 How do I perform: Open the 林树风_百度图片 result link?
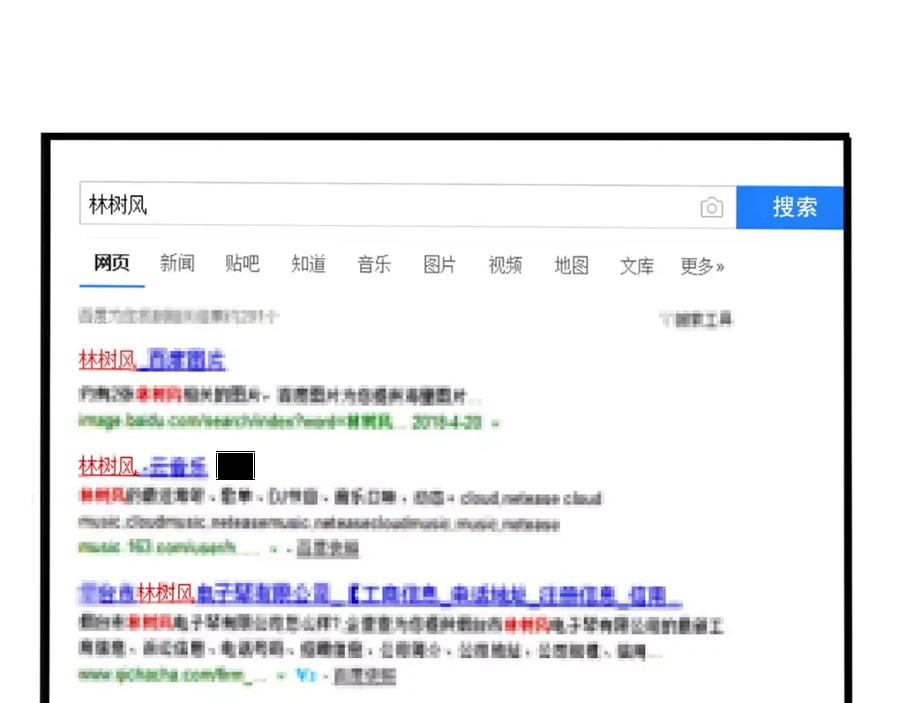pyautogui.click(x=152, y=360)
